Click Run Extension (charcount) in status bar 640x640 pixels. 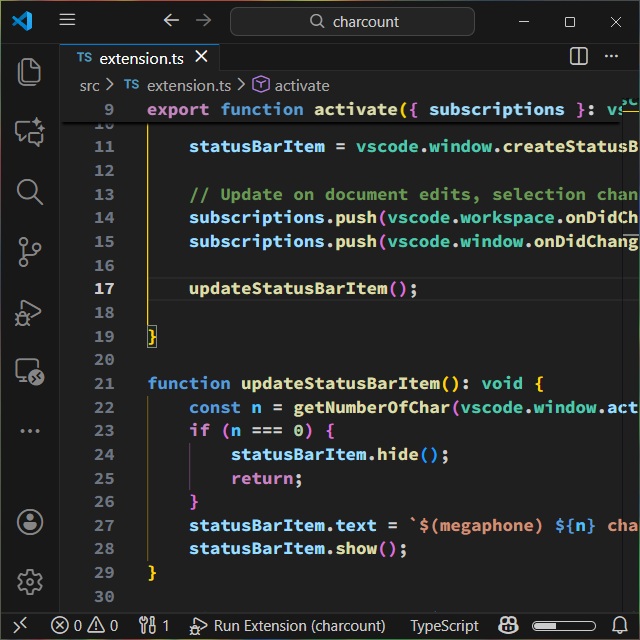point(288,626)
